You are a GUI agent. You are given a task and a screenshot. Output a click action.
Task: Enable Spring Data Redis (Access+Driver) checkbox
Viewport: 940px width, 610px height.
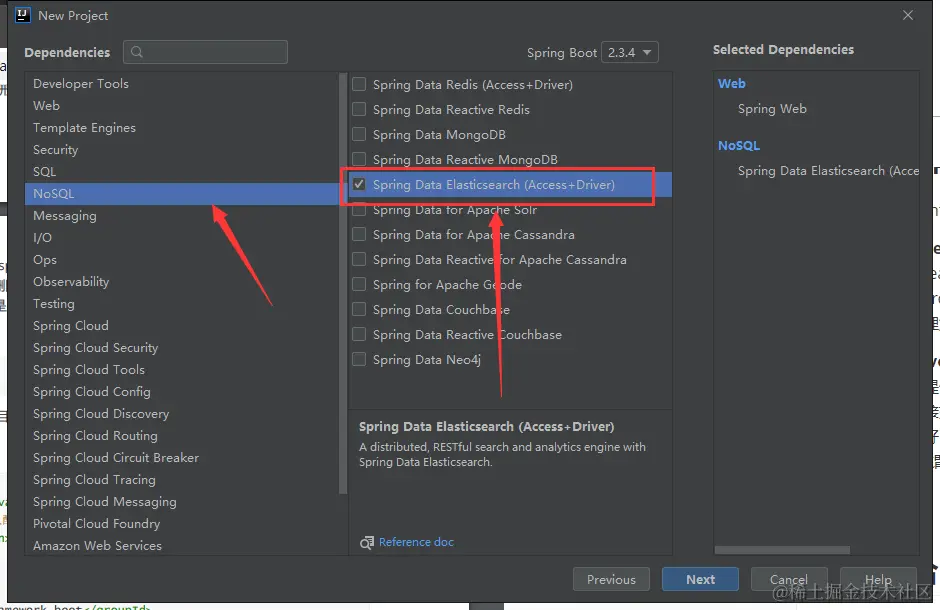(359, 84)
